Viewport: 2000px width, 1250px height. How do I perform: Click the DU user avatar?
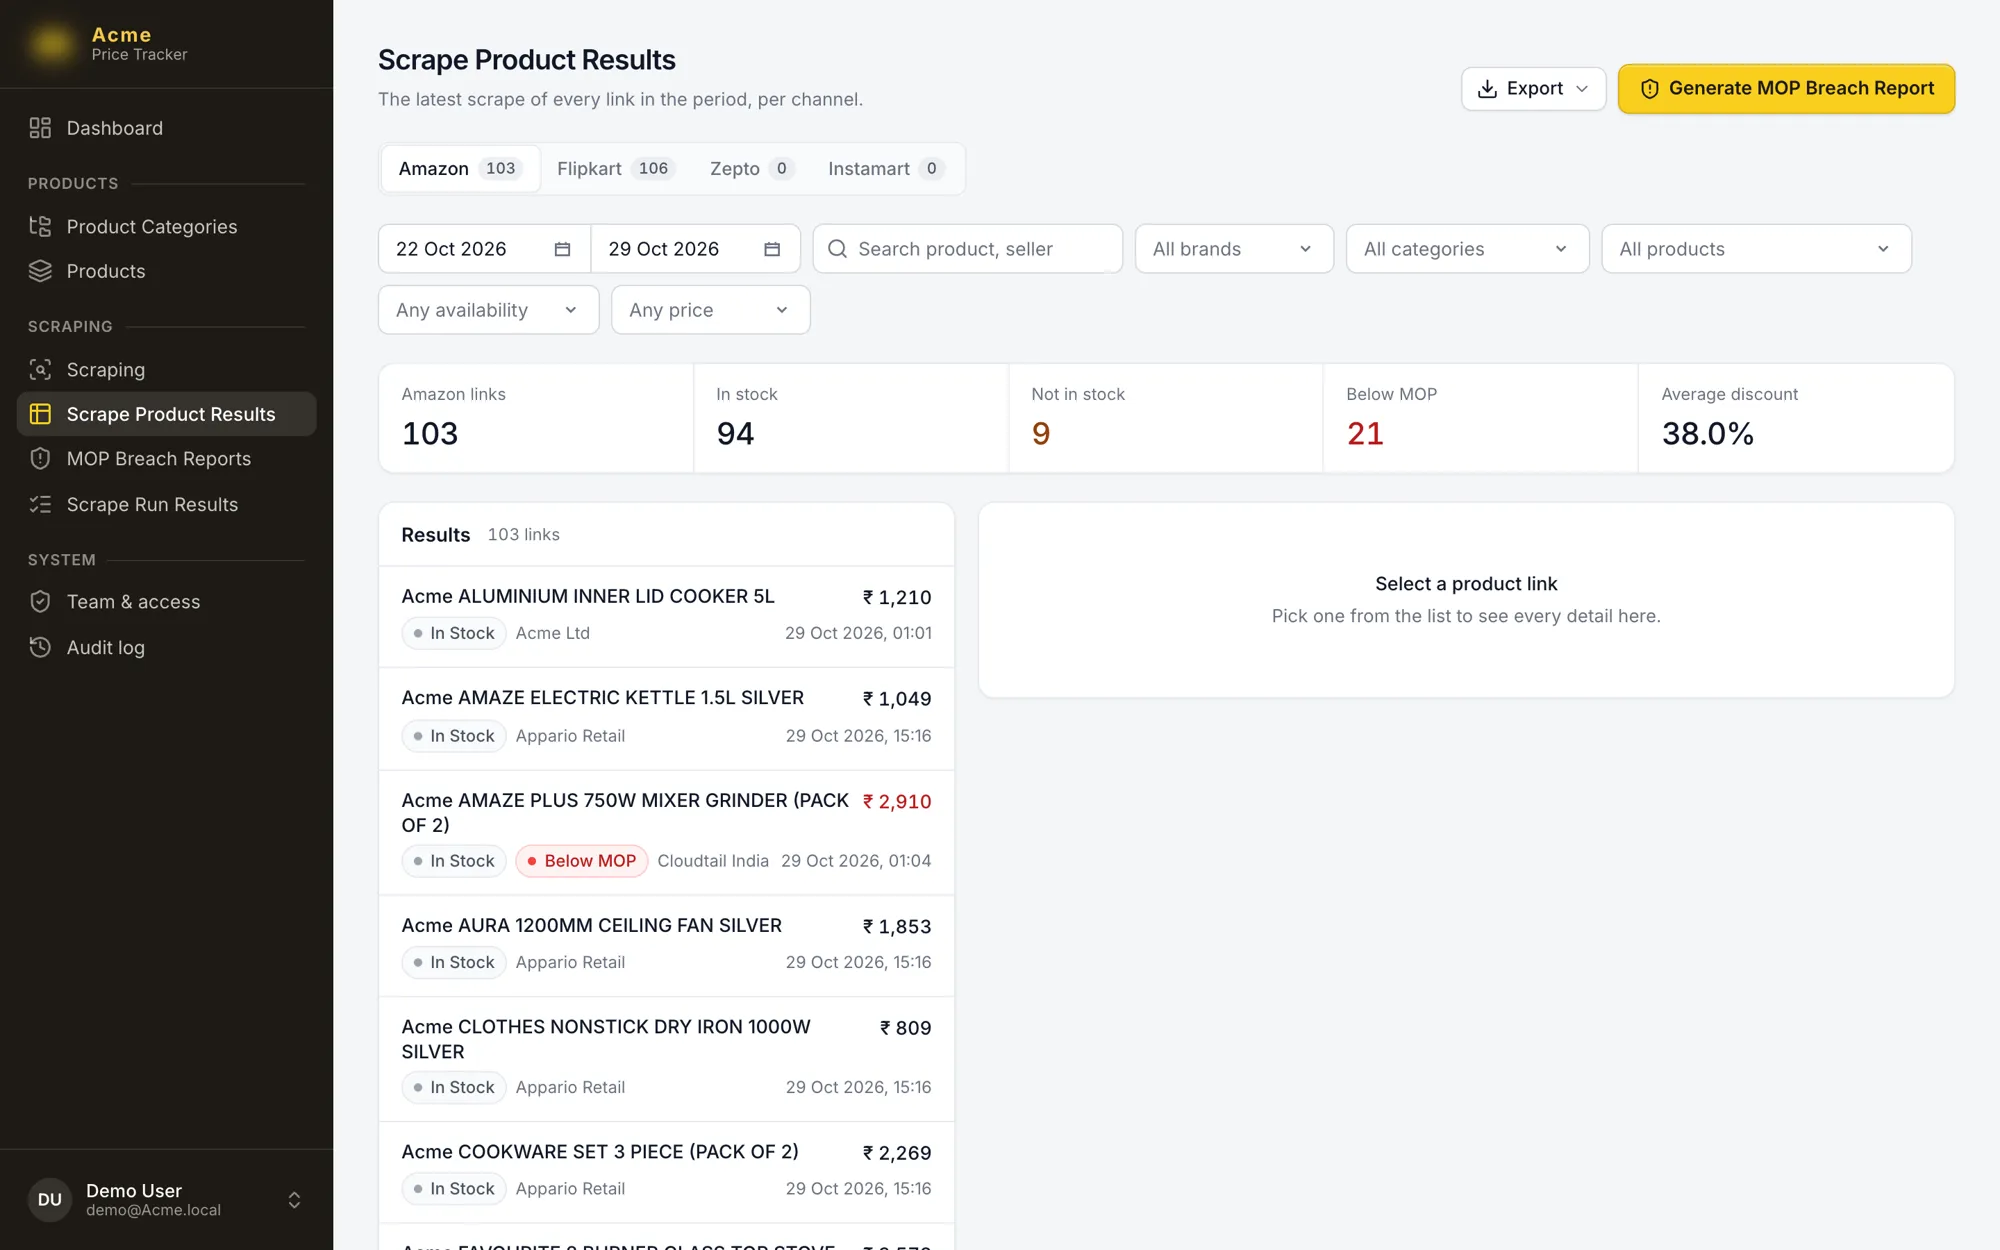[50, 1199]
